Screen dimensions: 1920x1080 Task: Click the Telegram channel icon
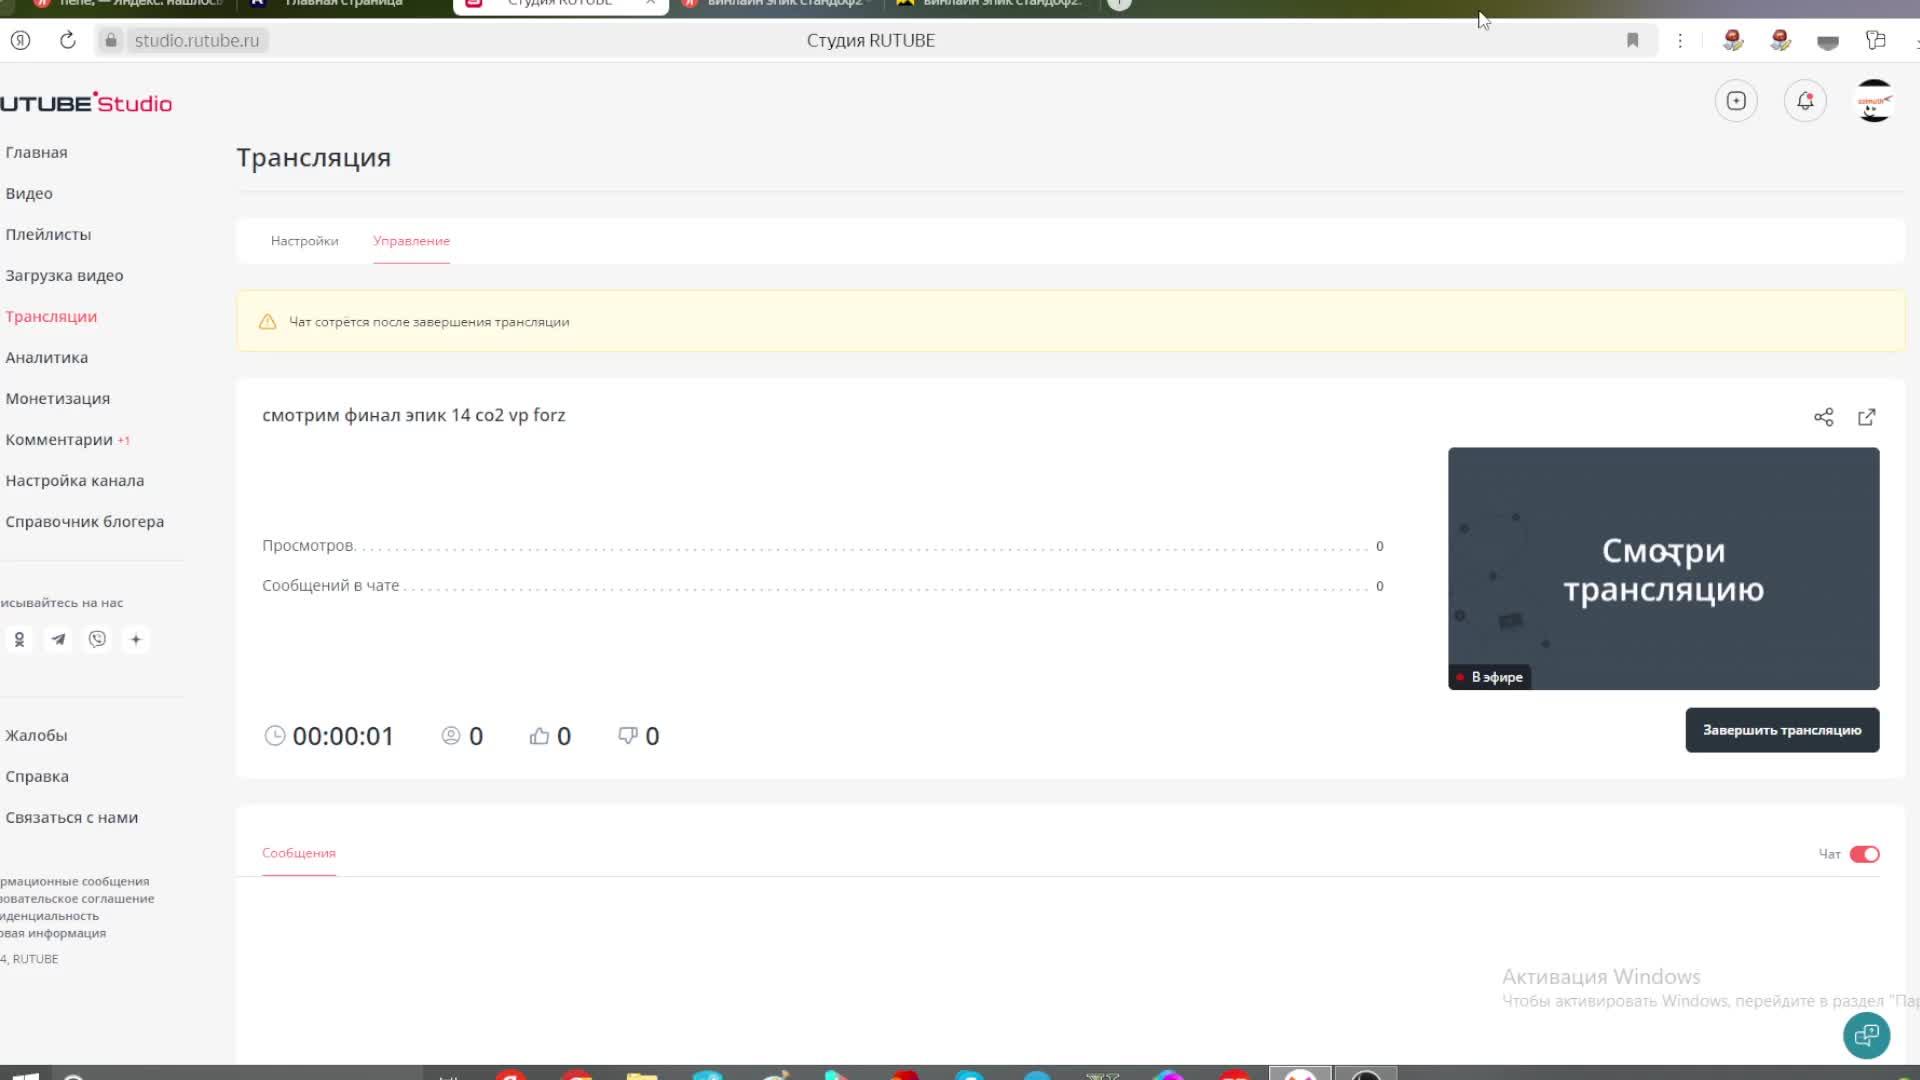click(x=58, y=640)
